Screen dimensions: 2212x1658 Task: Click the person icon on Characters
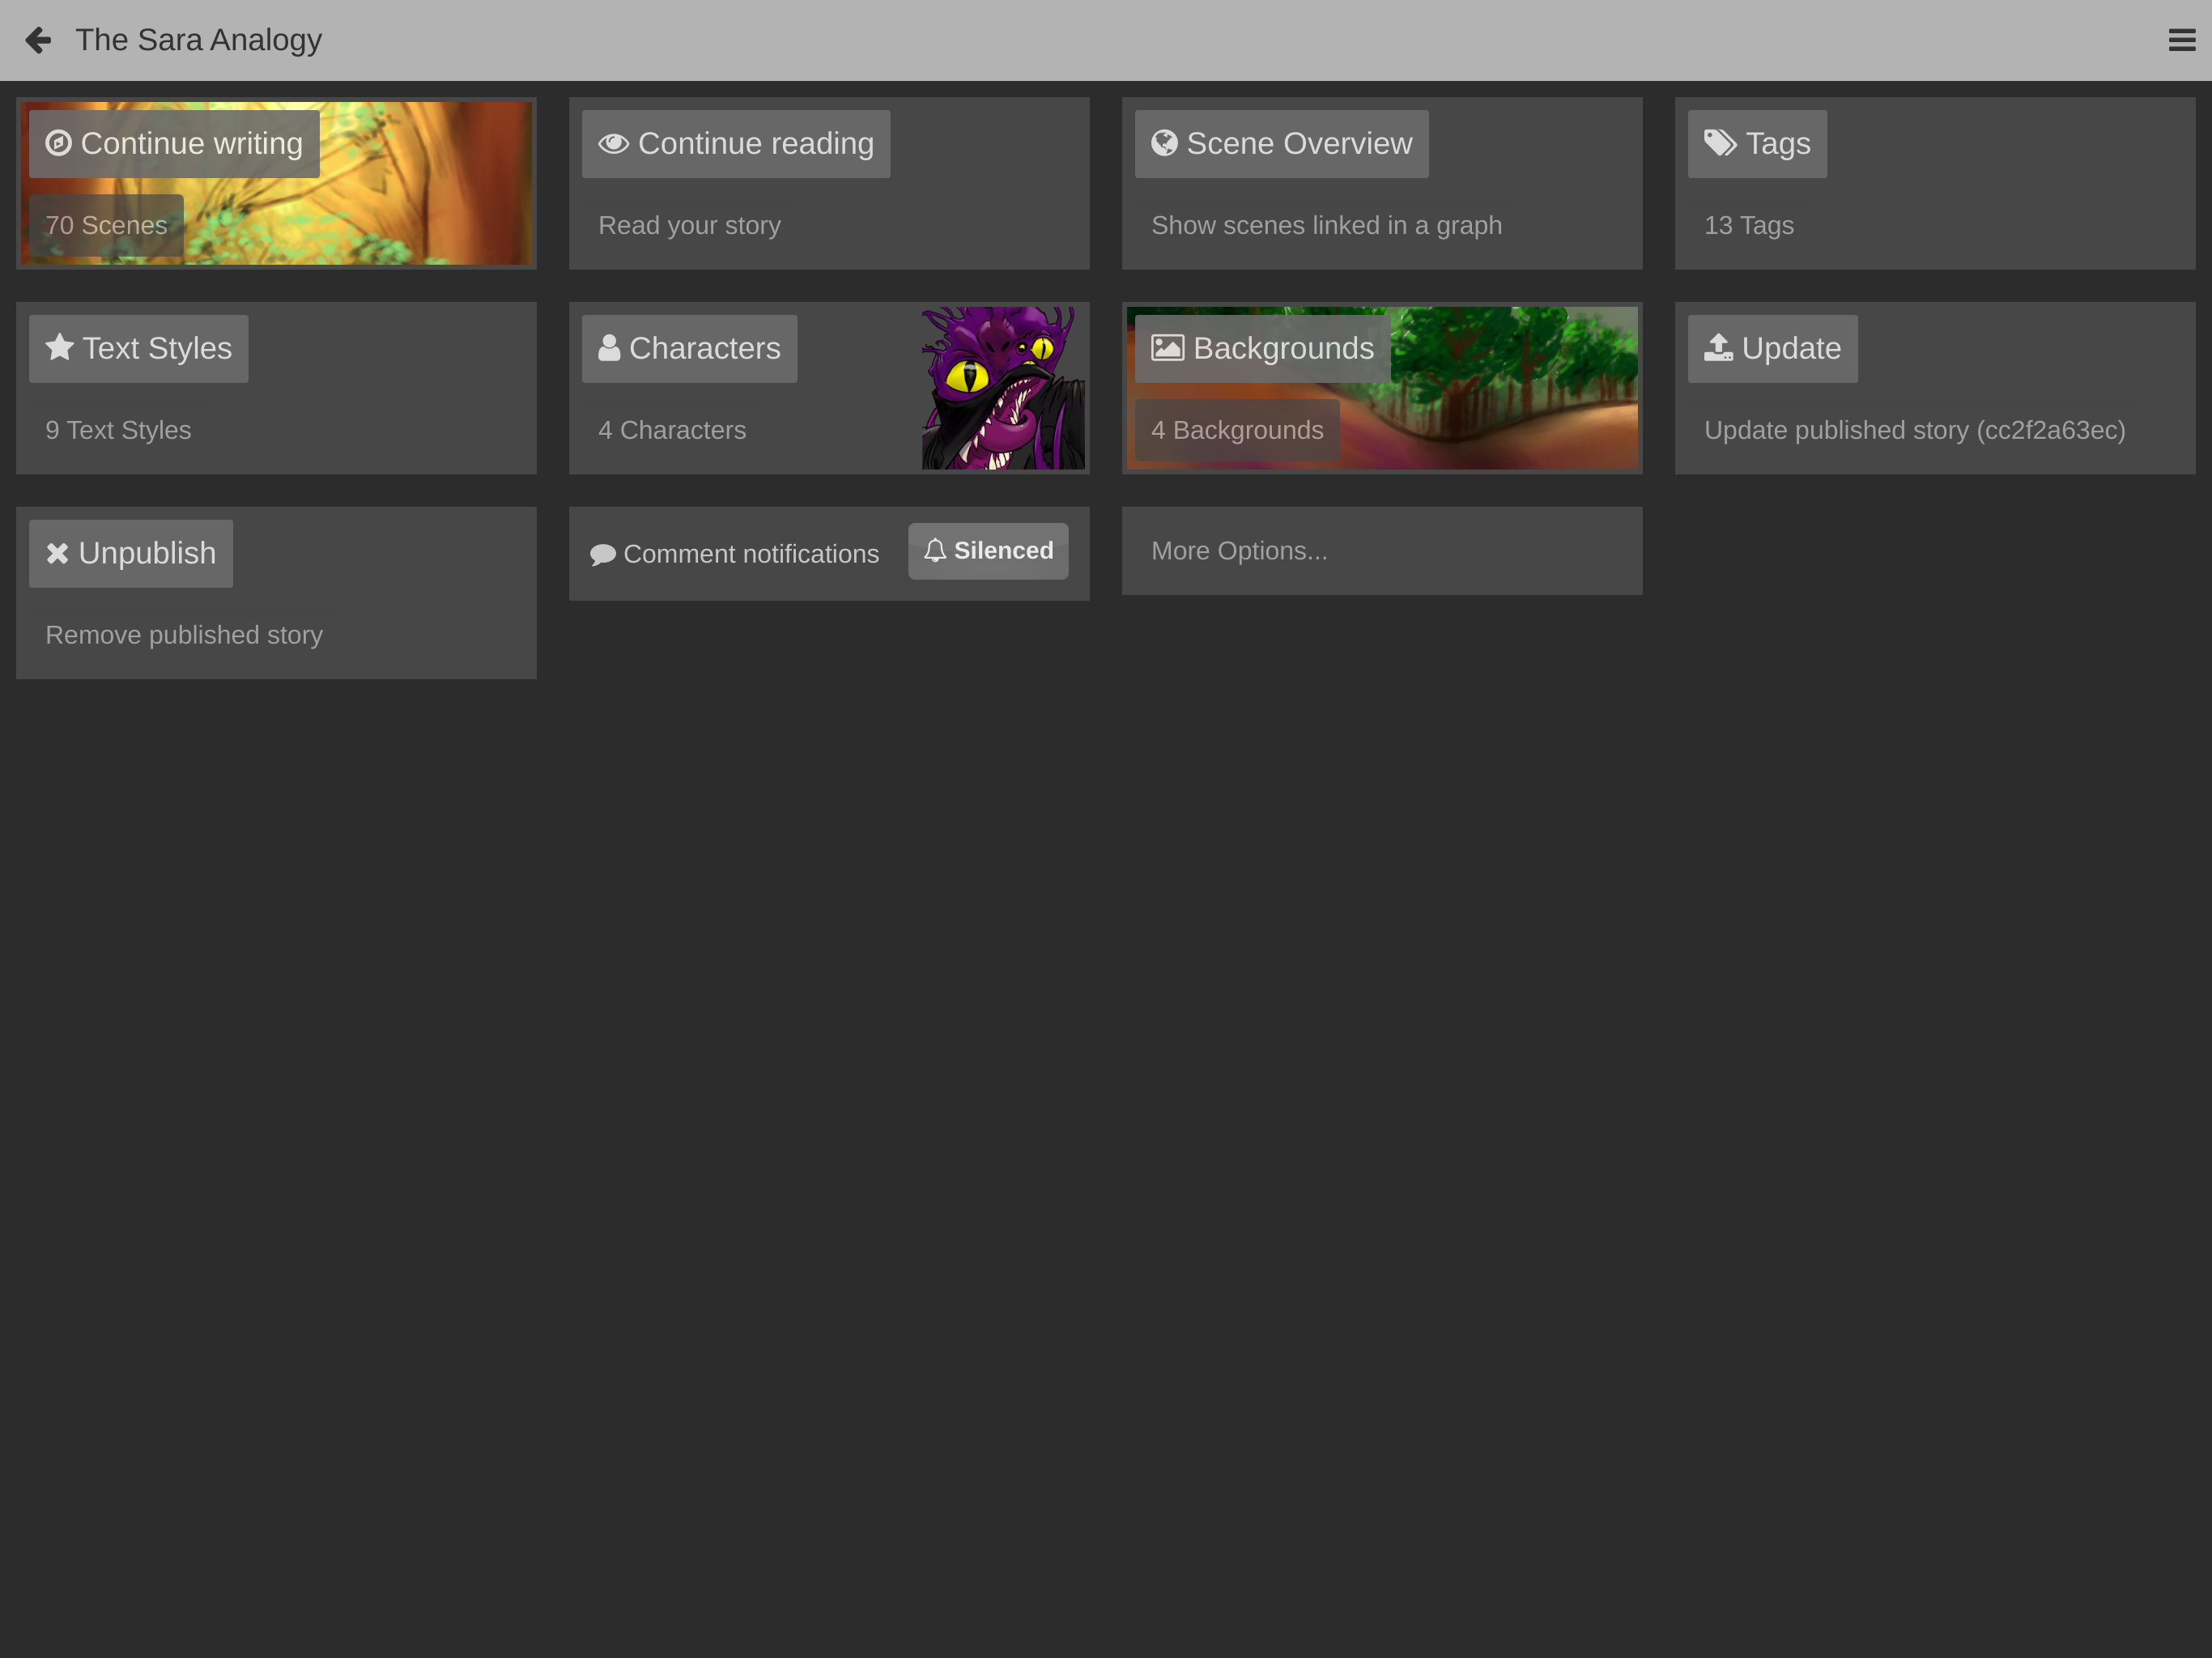click(x=609, y=348)
